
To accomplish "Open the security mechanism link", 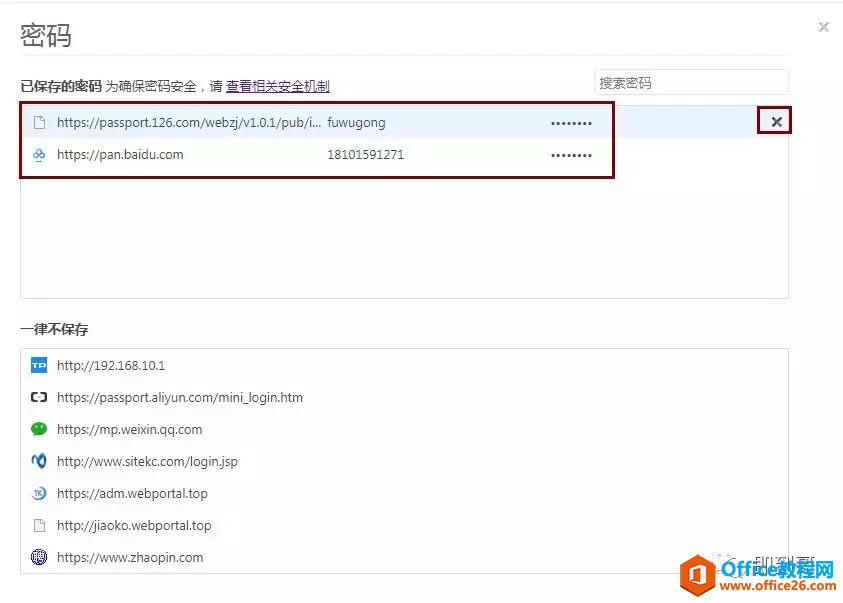I will [277, 86].
